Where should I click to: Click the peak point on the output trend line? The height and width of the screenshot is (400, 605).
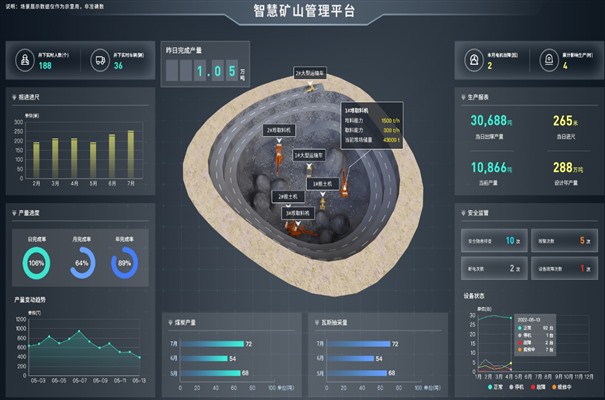(79, 331)
